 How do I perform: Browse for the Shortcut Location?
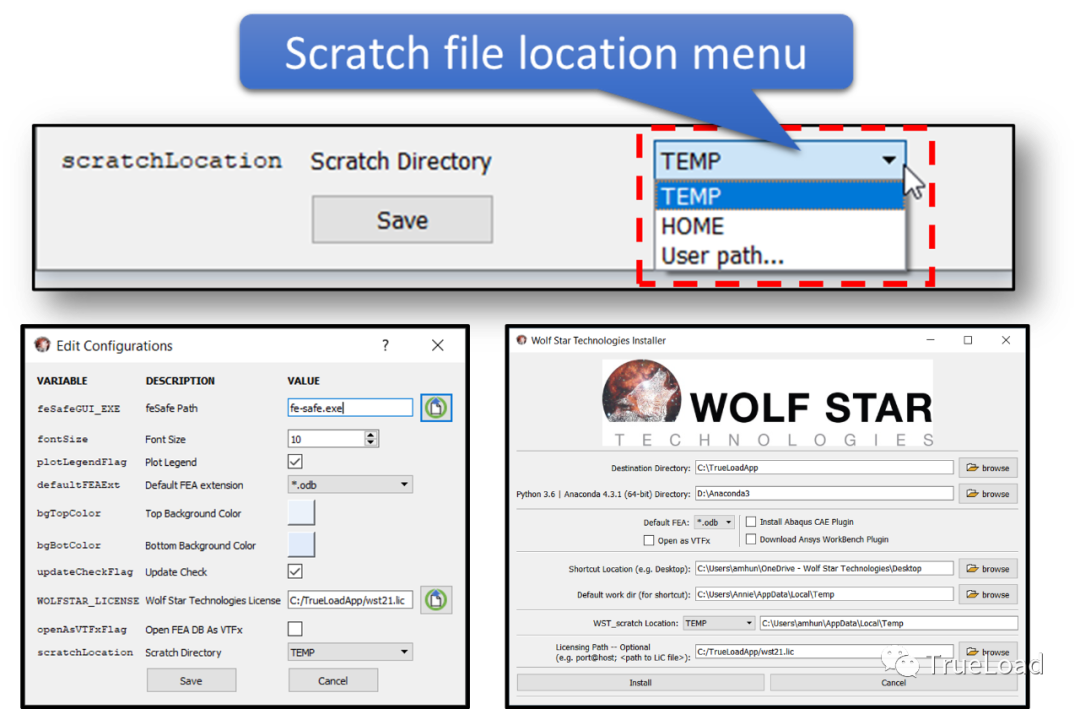[988, 568]
